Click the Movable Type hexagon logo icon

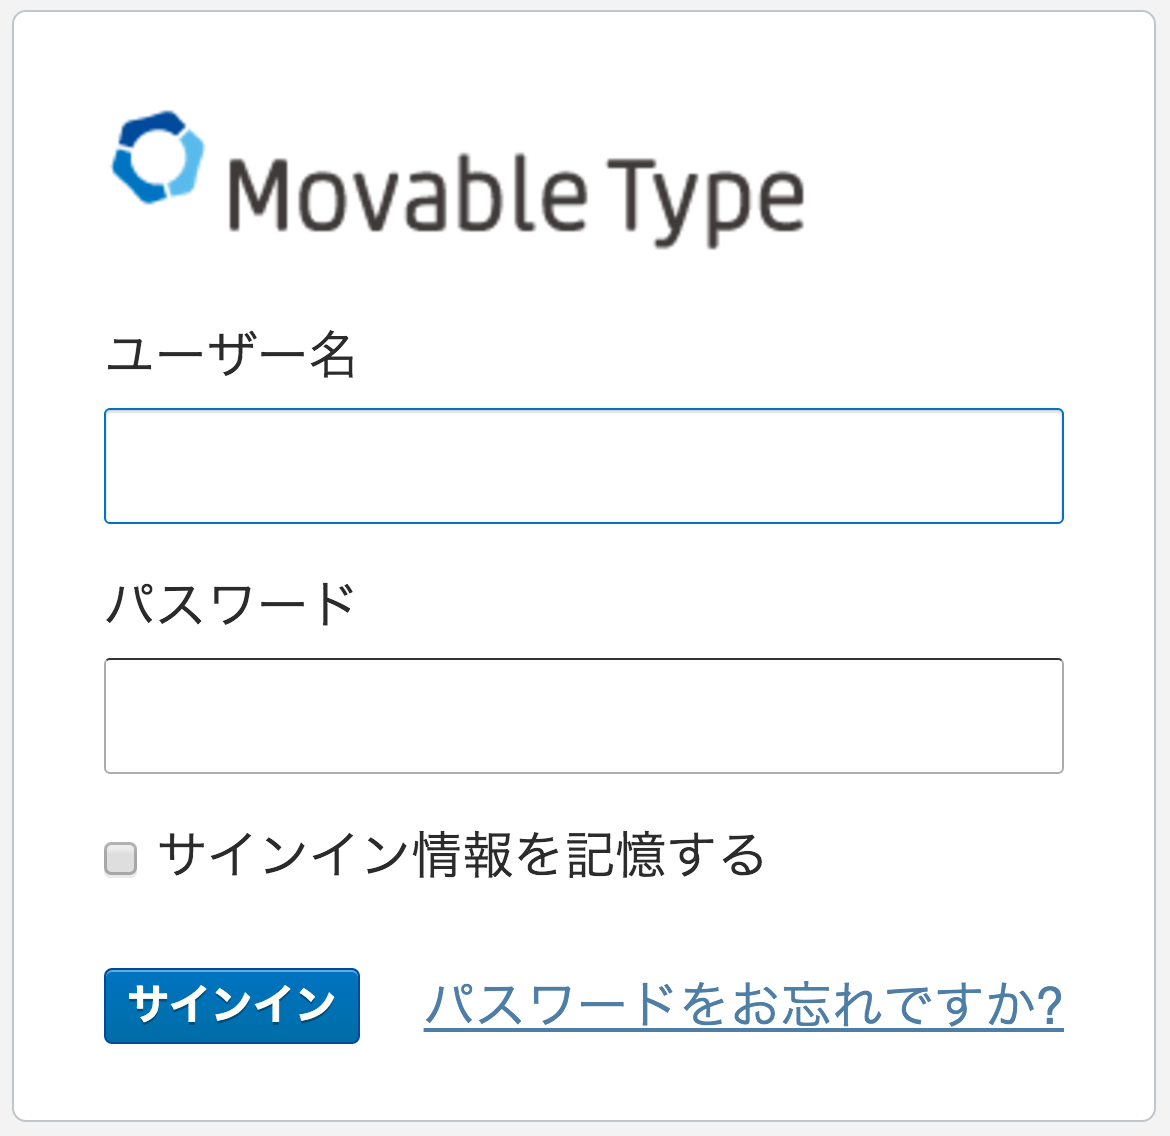[158, 158]
